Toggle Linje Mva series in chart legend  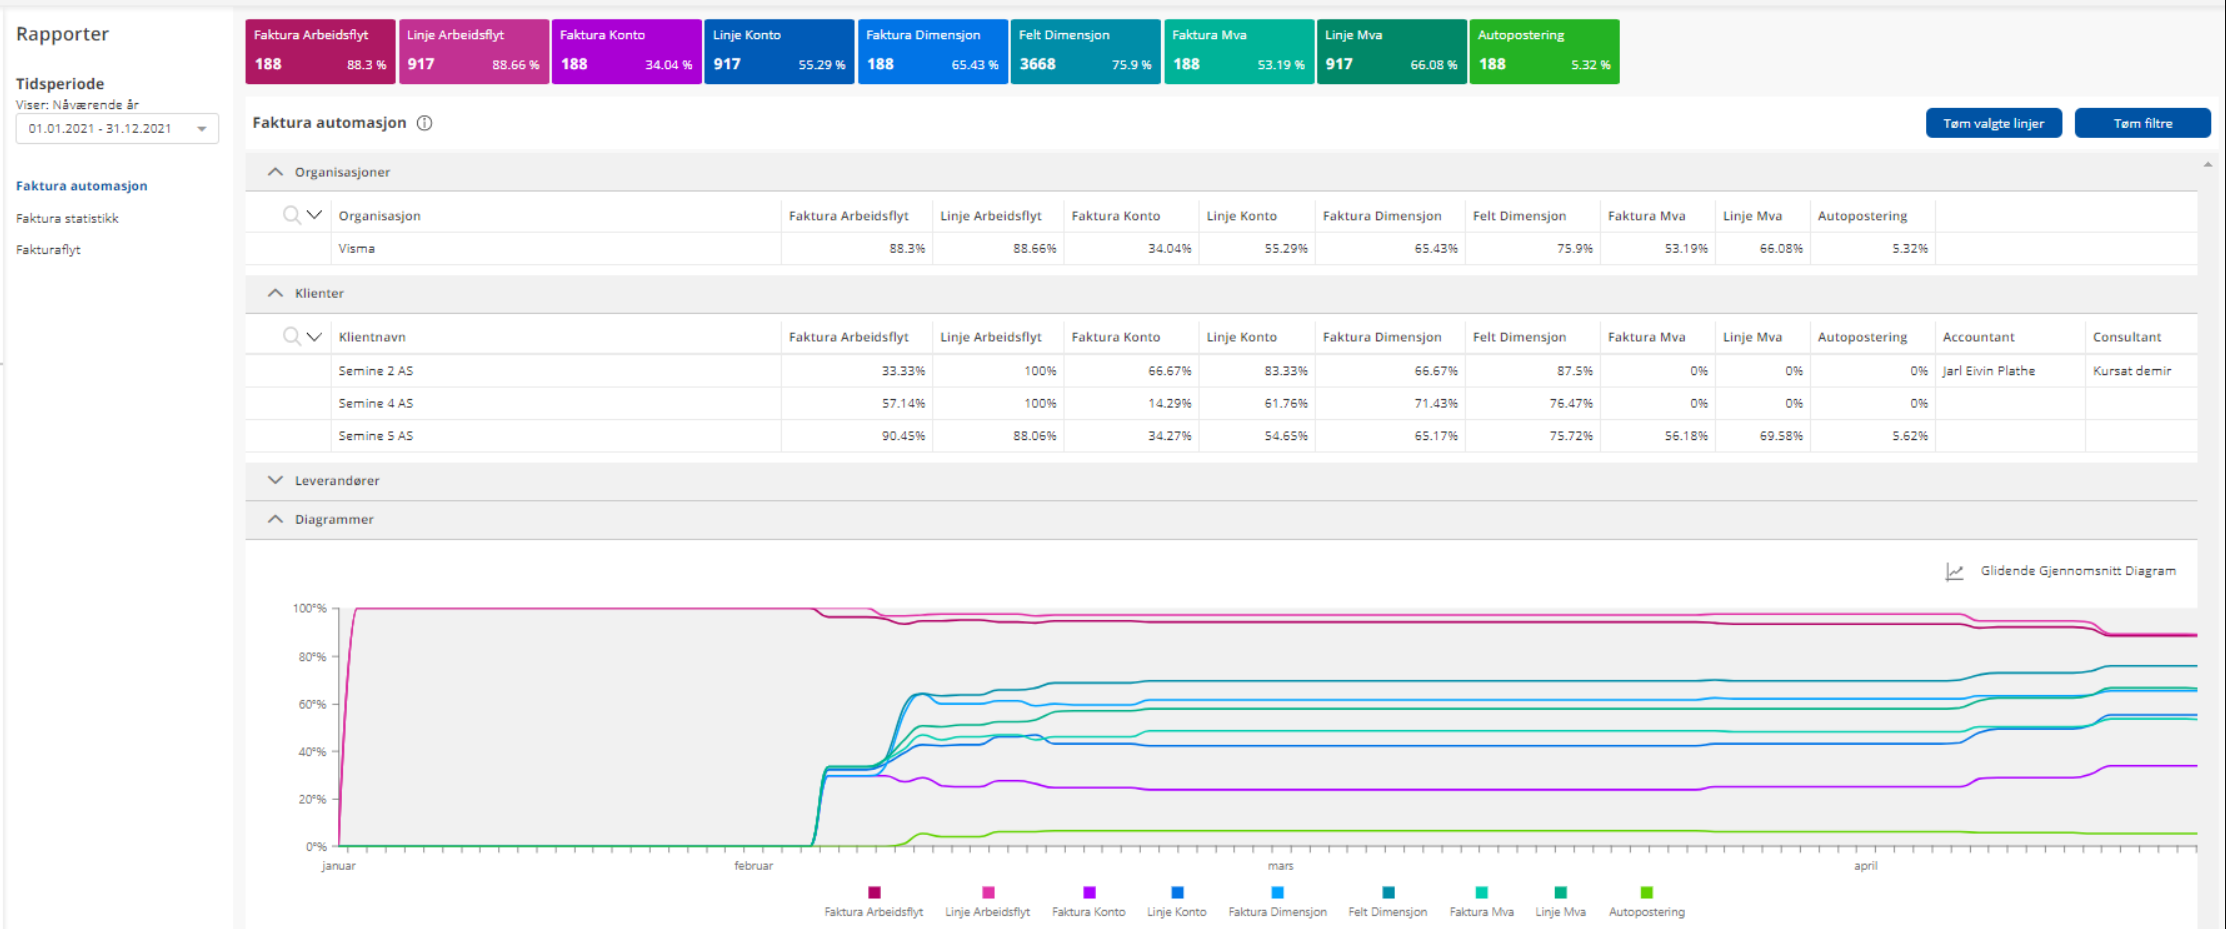click(1560, 892)
